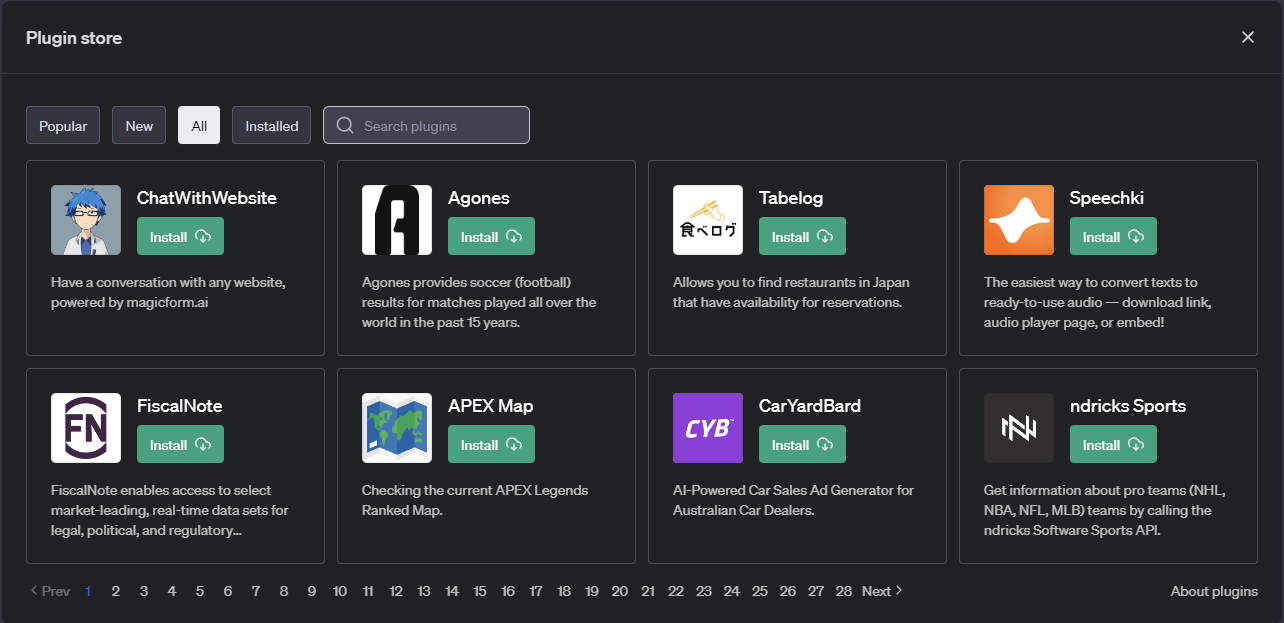Click the Tabelog description text
Image resolution: width=1284 pixels, height=623 pixels.
[791, 292]
